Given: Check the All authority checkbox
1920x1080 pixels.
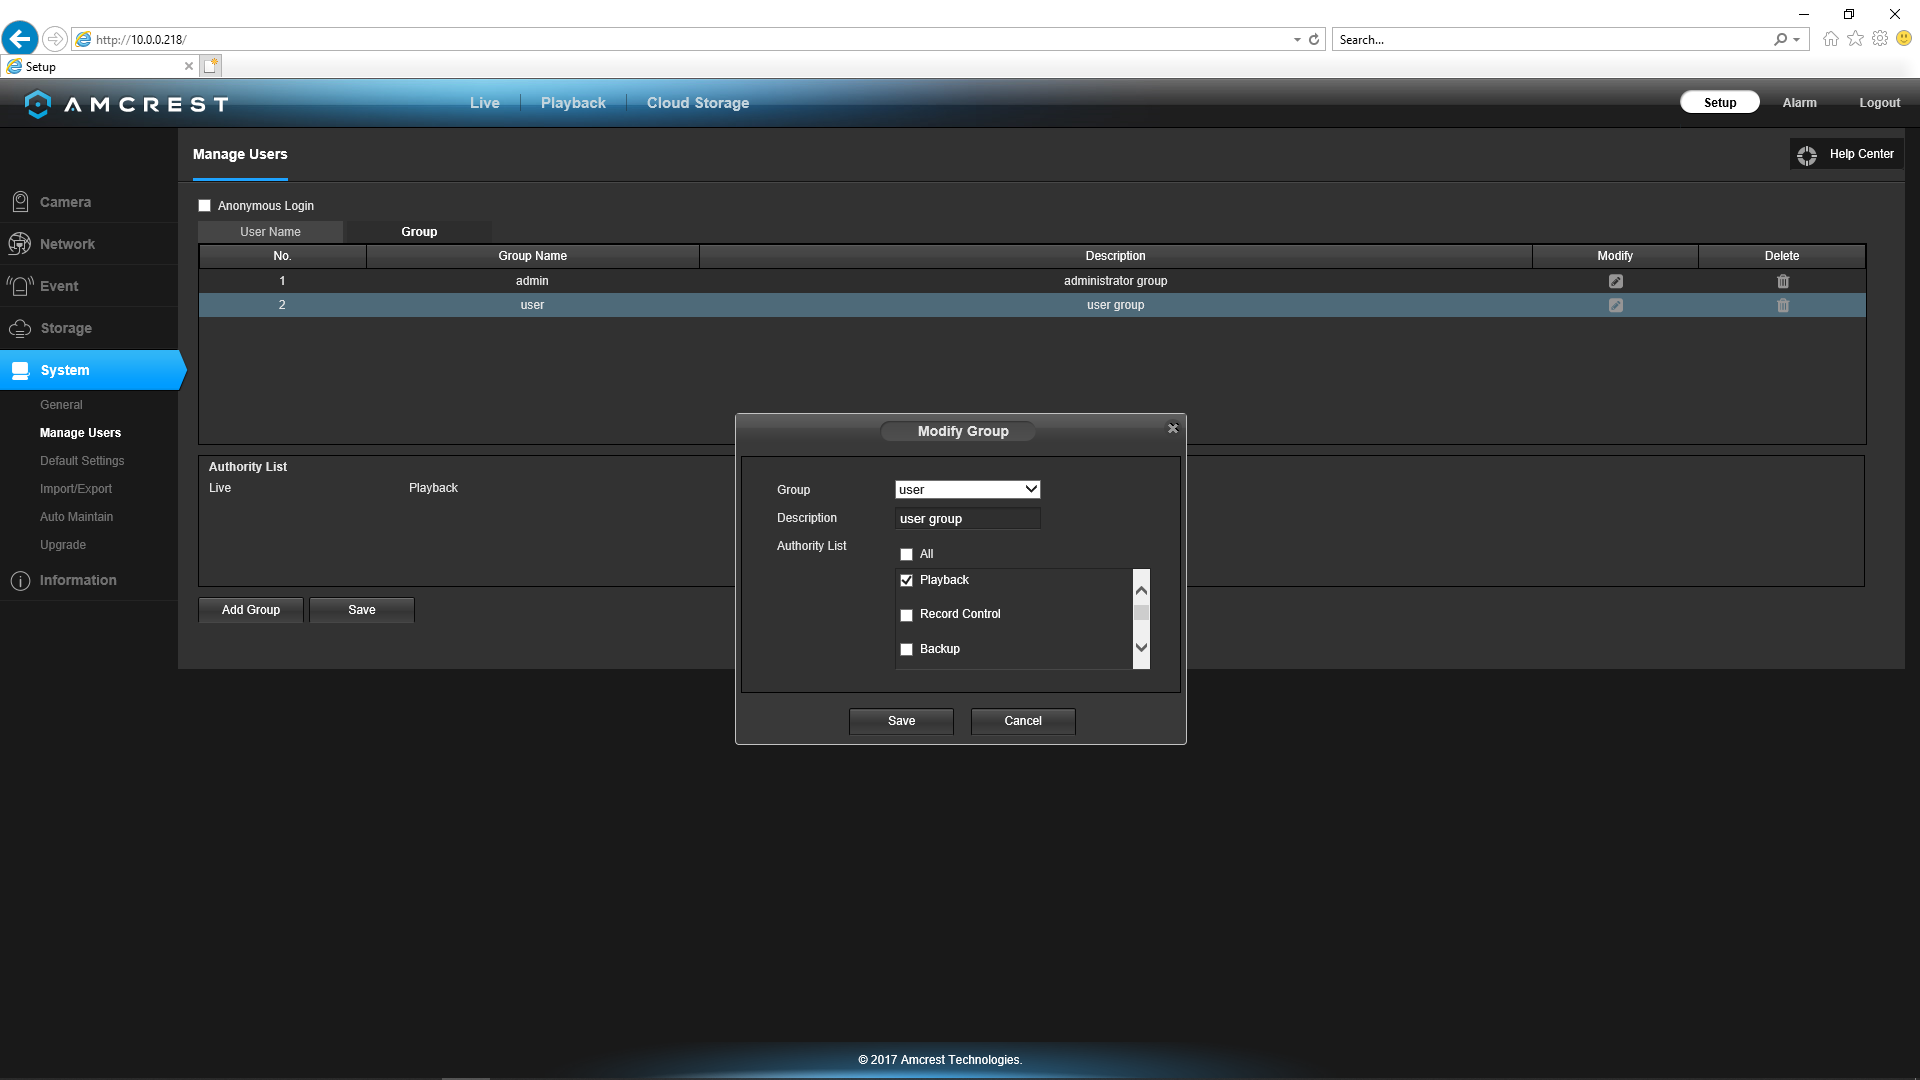Looking at the screenshot, I should (907, 555).
